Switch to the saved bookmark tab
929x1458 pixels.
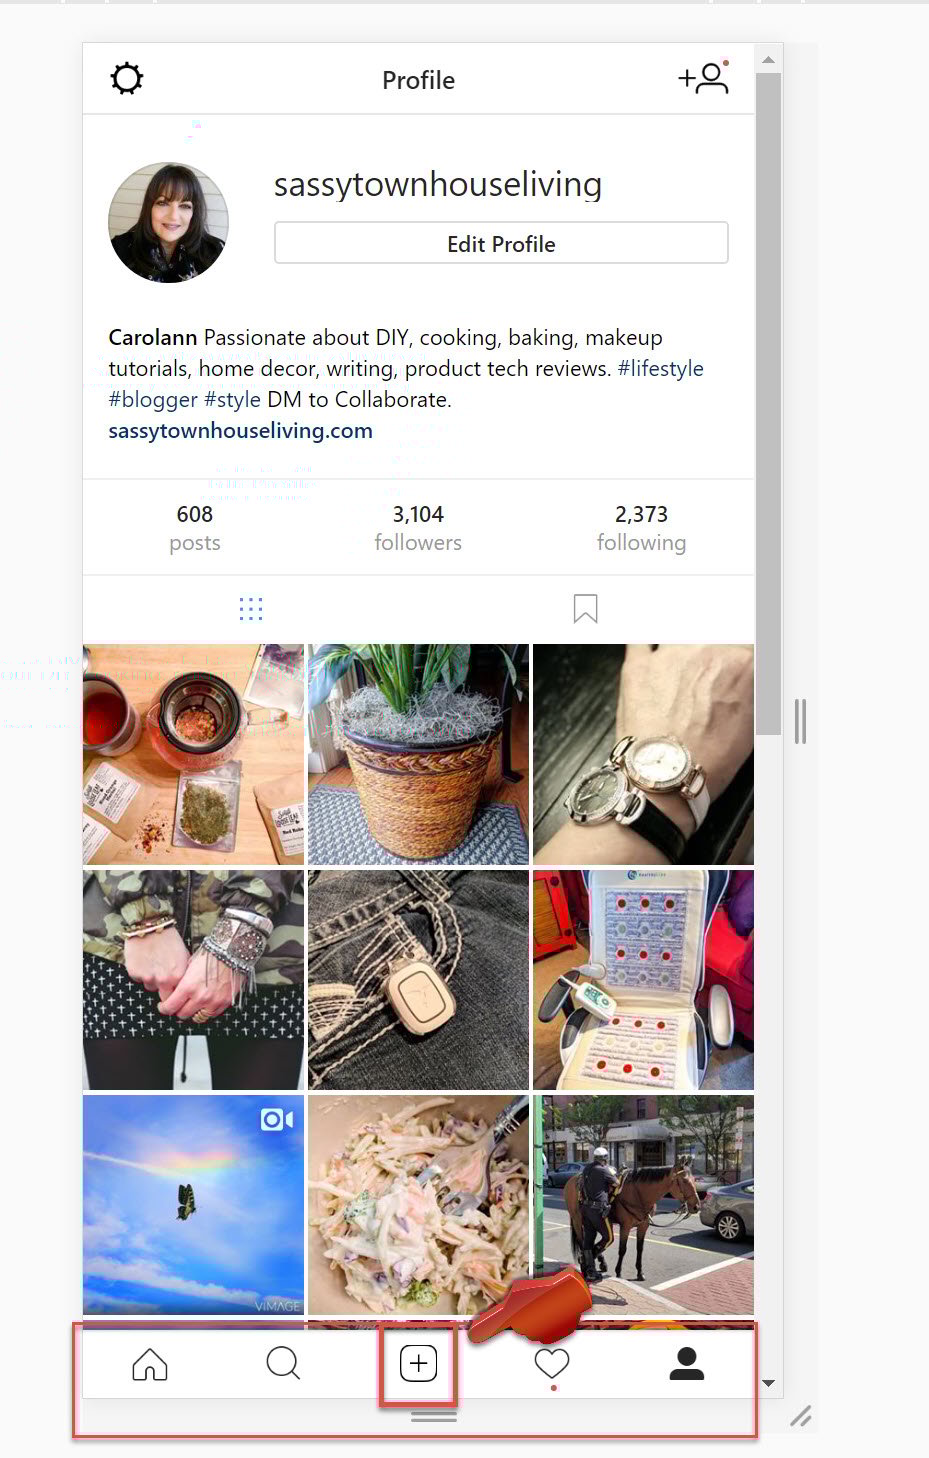click(585, 609)
